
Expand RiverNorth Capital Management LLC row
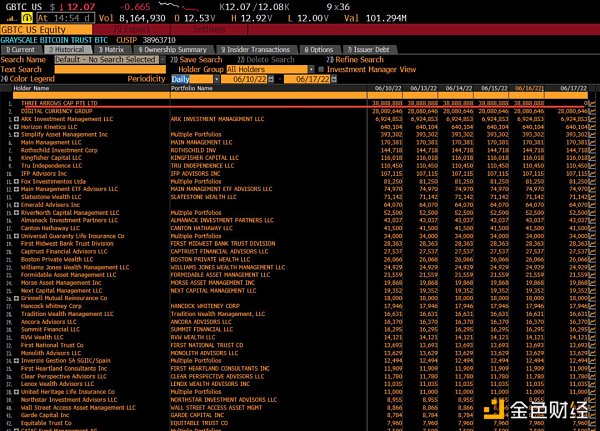point(16,212)
